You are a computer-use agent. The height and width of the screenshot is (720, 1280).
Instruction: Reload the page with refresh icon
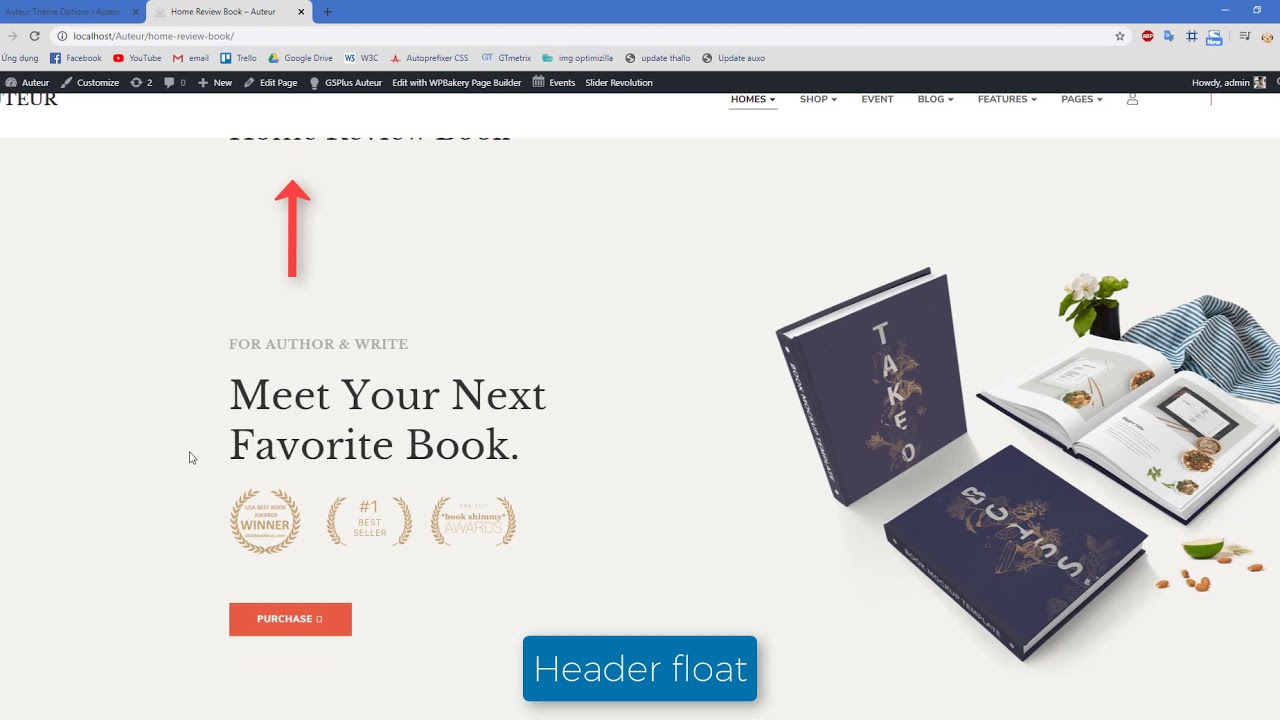point(34,36)
